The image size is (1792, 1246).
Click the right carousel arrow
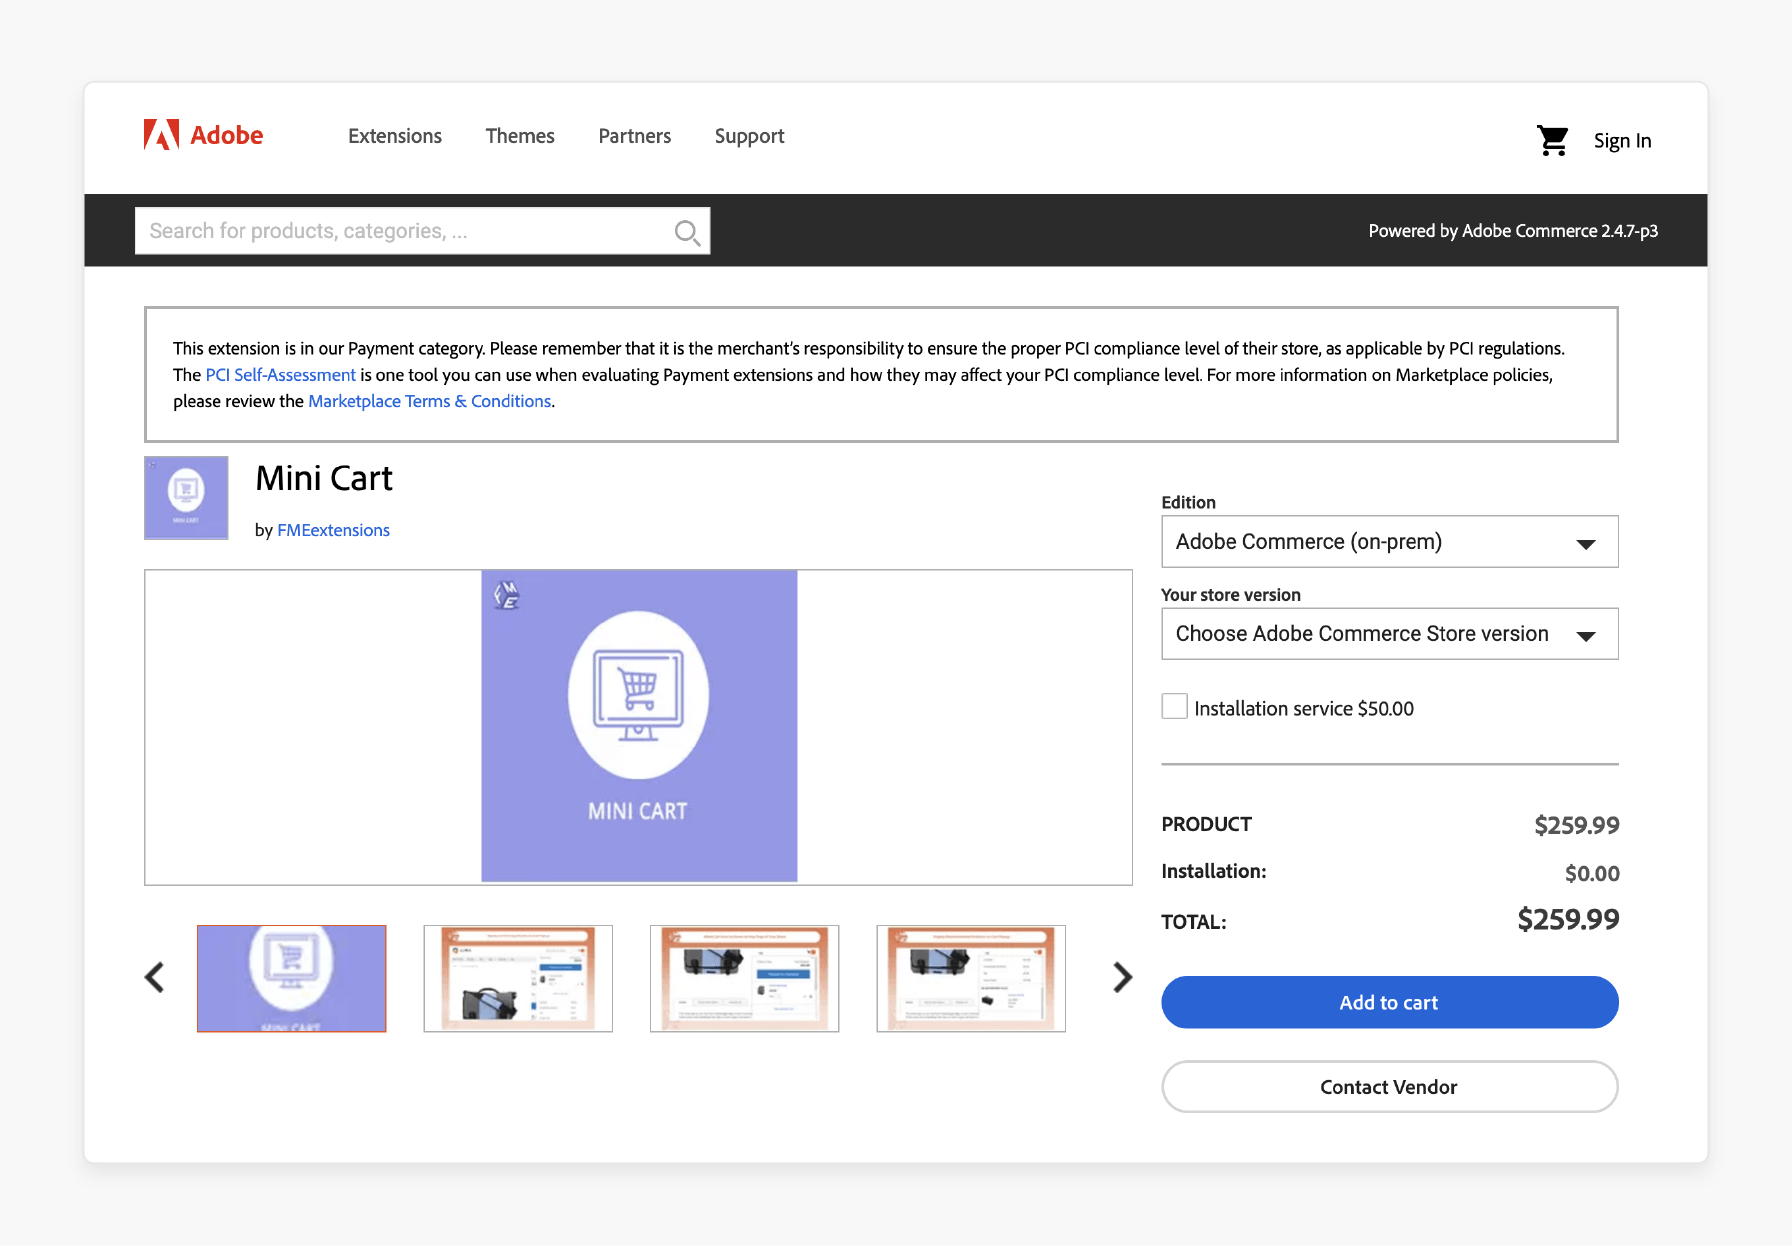[1121, 978]
